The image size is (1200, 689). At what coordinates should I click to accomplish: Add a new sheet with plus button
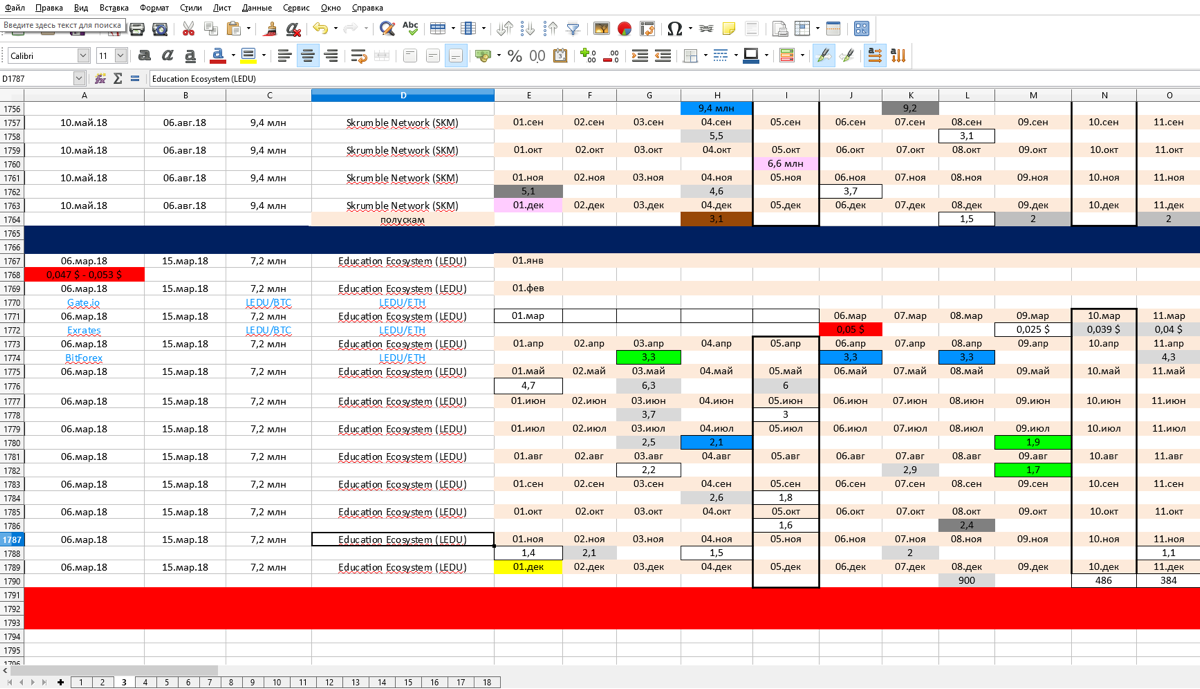[x=61, y=682]
